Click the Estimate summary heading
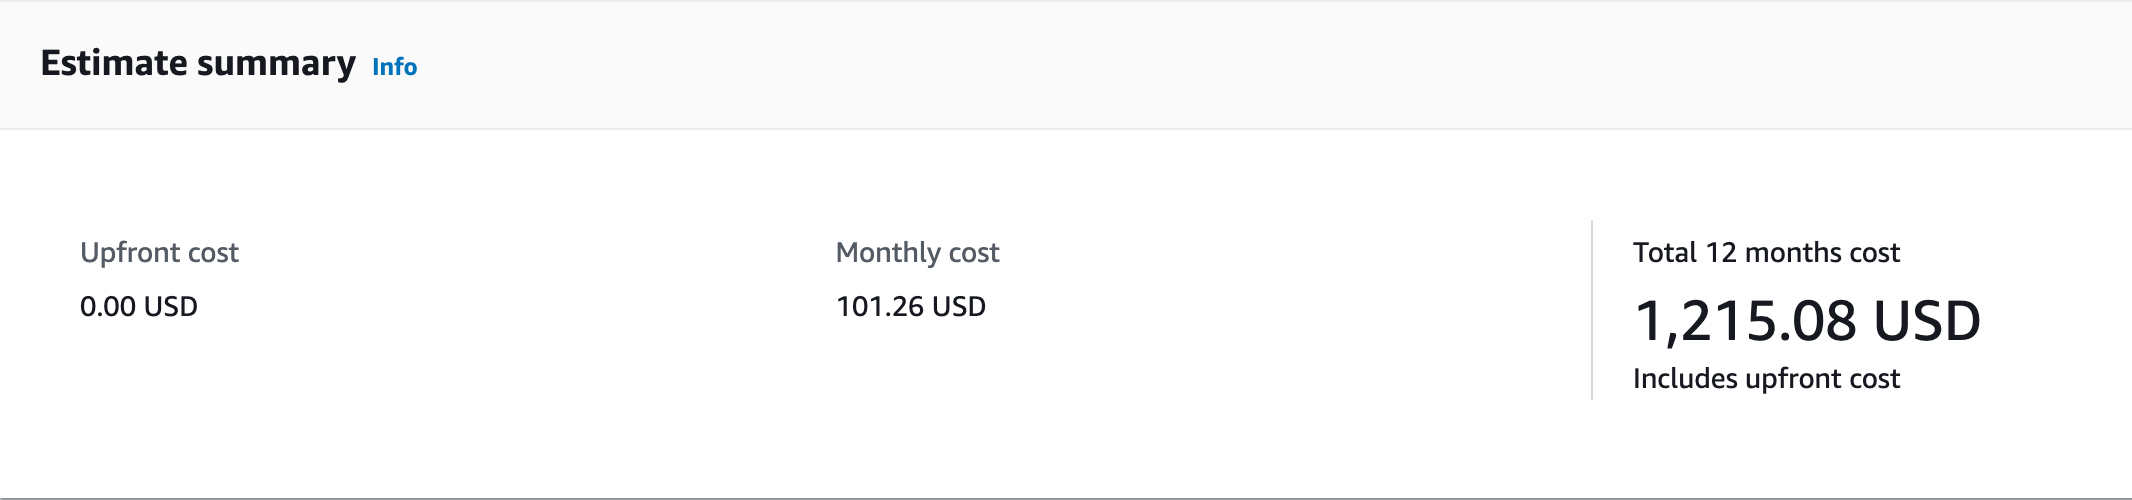The width and height of the screenshot is (2132, 500). point(198,63)
